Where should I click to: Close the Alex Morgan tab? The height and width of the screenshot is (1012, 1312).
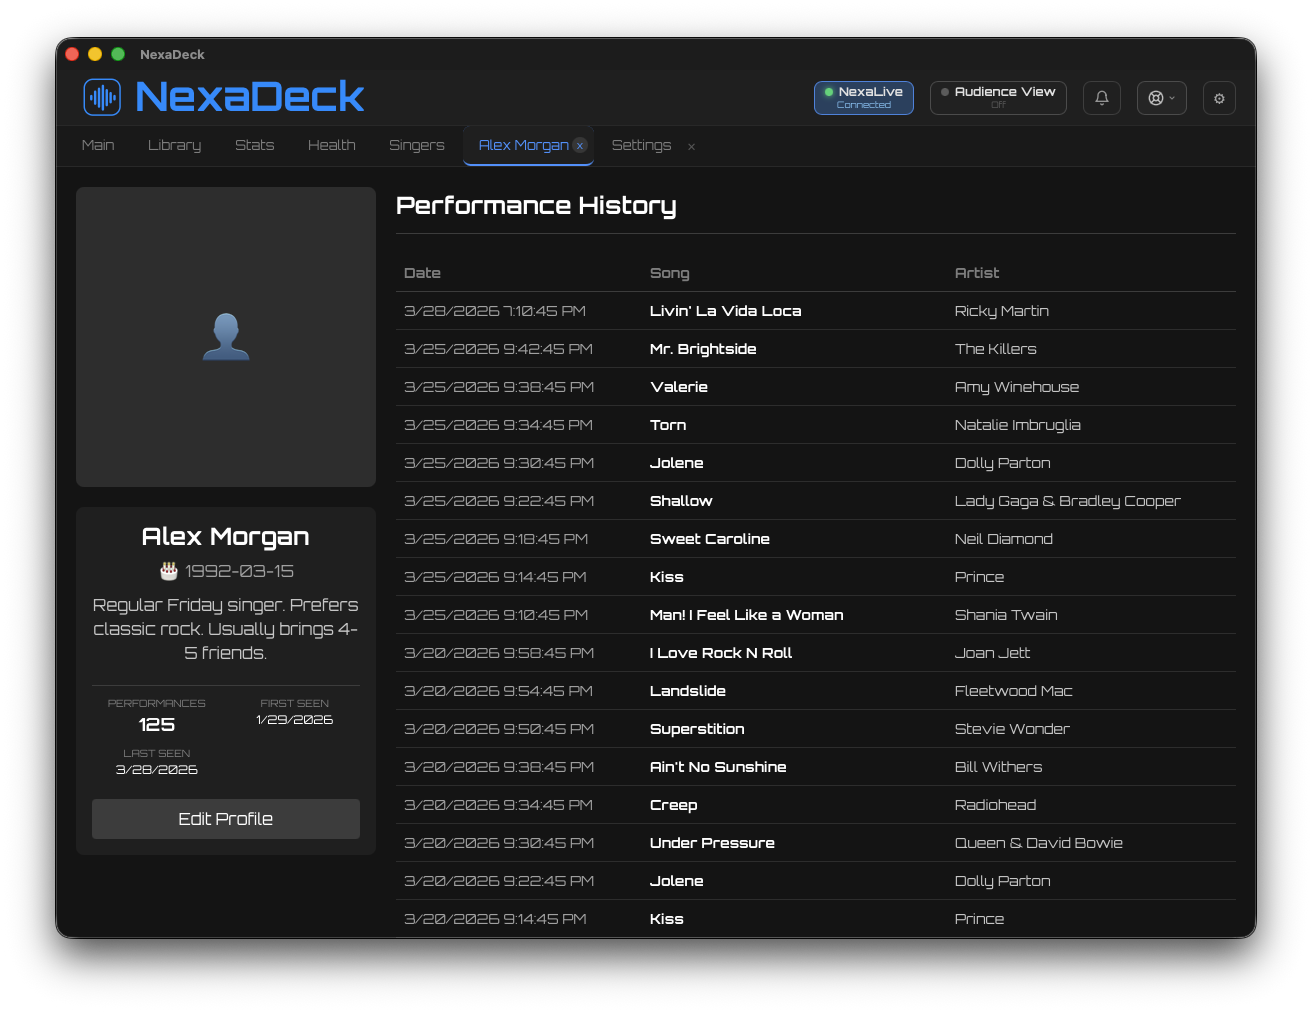580,146
